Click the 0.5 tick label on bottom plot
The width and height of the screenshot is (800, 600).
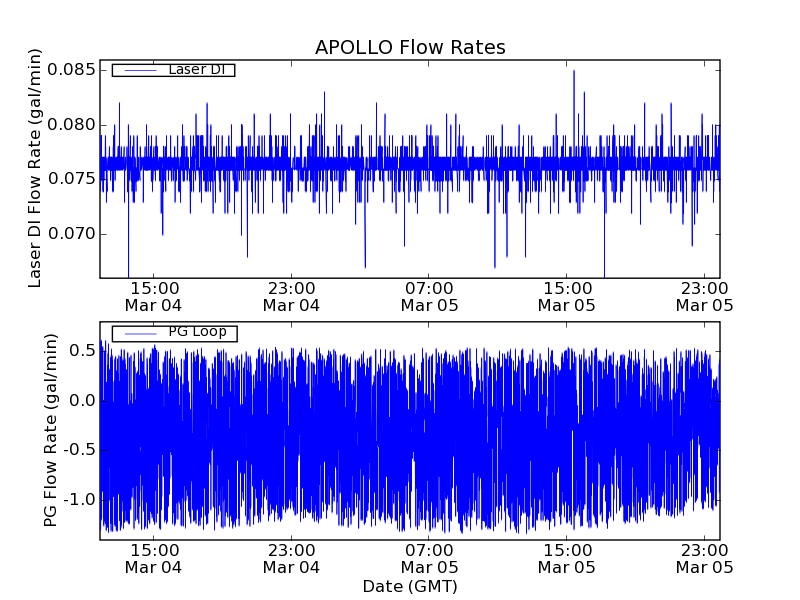click(x=83, y=351)
